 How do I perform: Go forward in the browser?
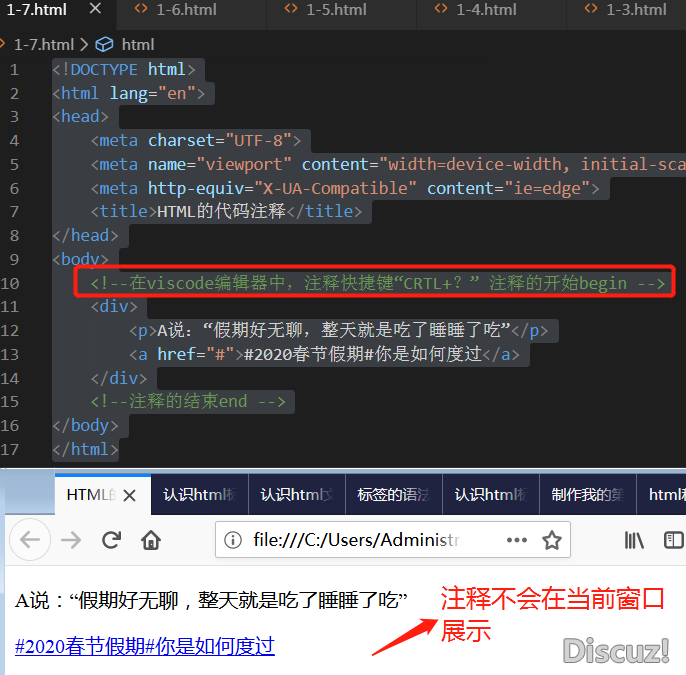coord(71,540)
